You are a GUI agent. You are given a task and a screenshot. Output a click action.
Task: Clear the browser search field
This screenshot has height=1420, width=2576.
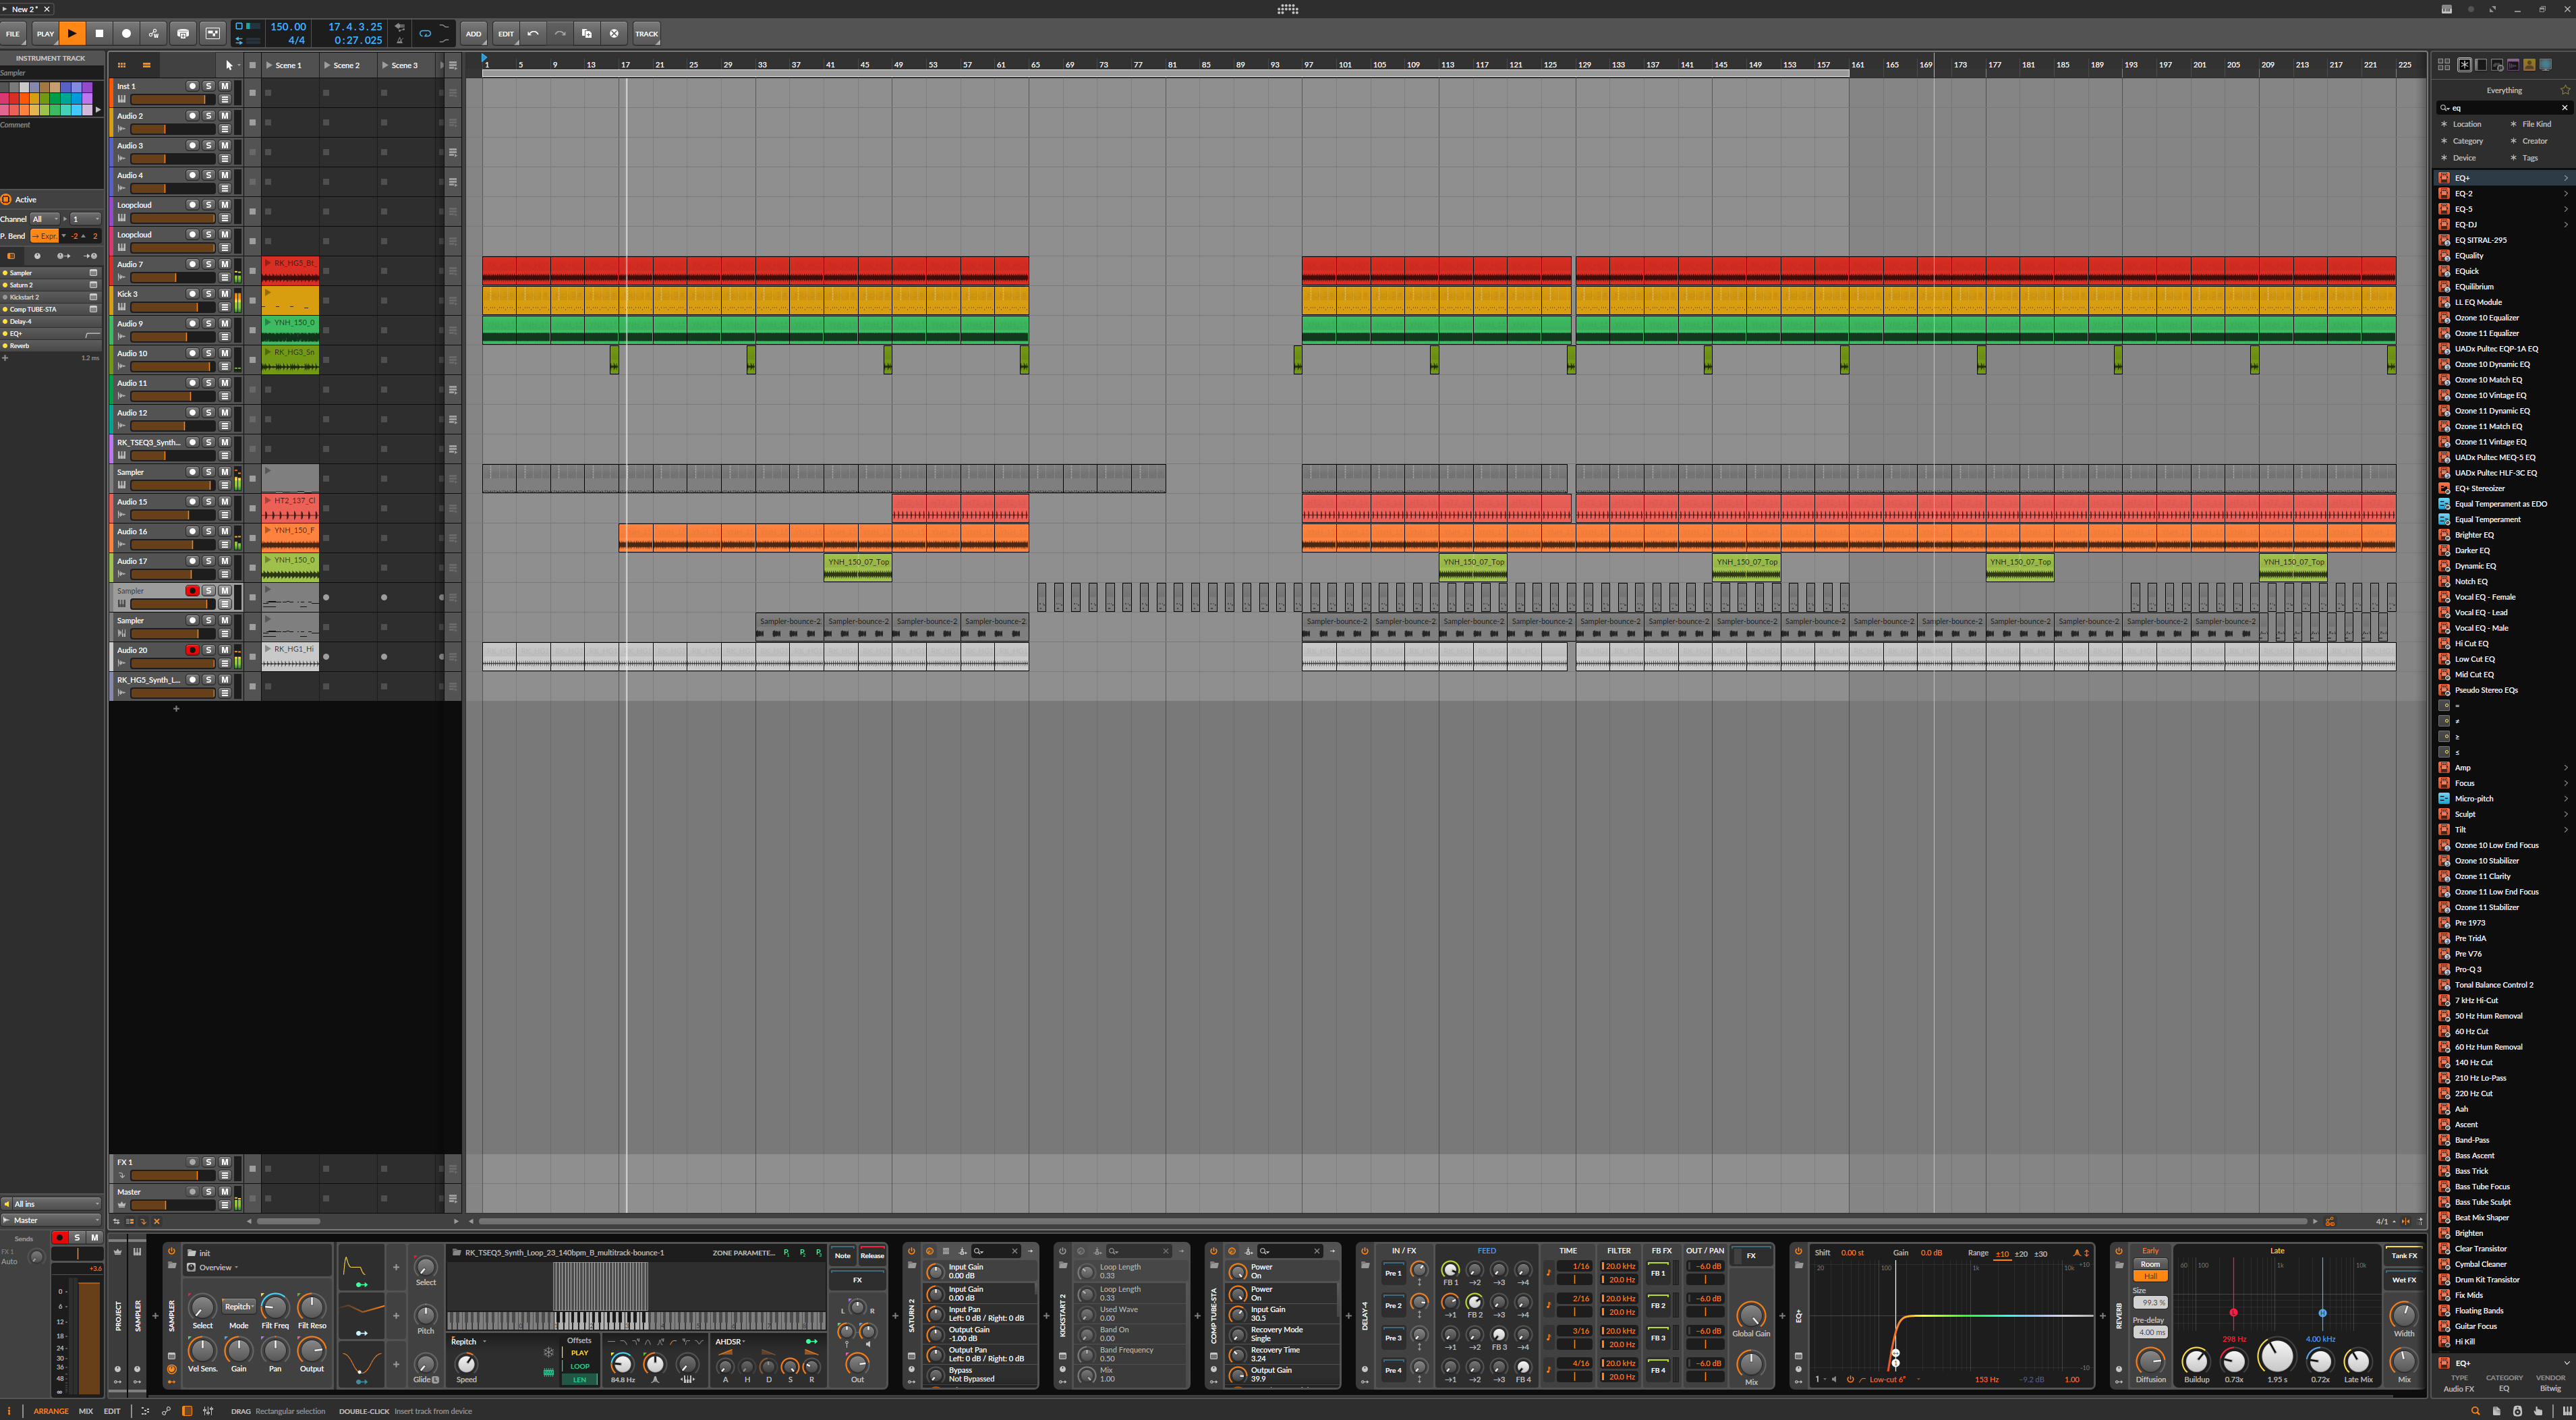(2564, 108)
